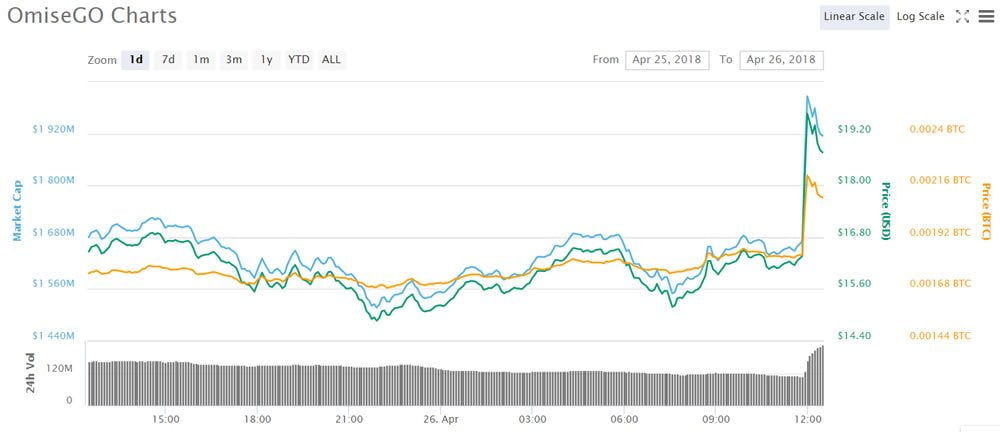Select the 1y zoom range
Image resolution: width=1000 pixels, height=432 pixels.
(266, 60)
